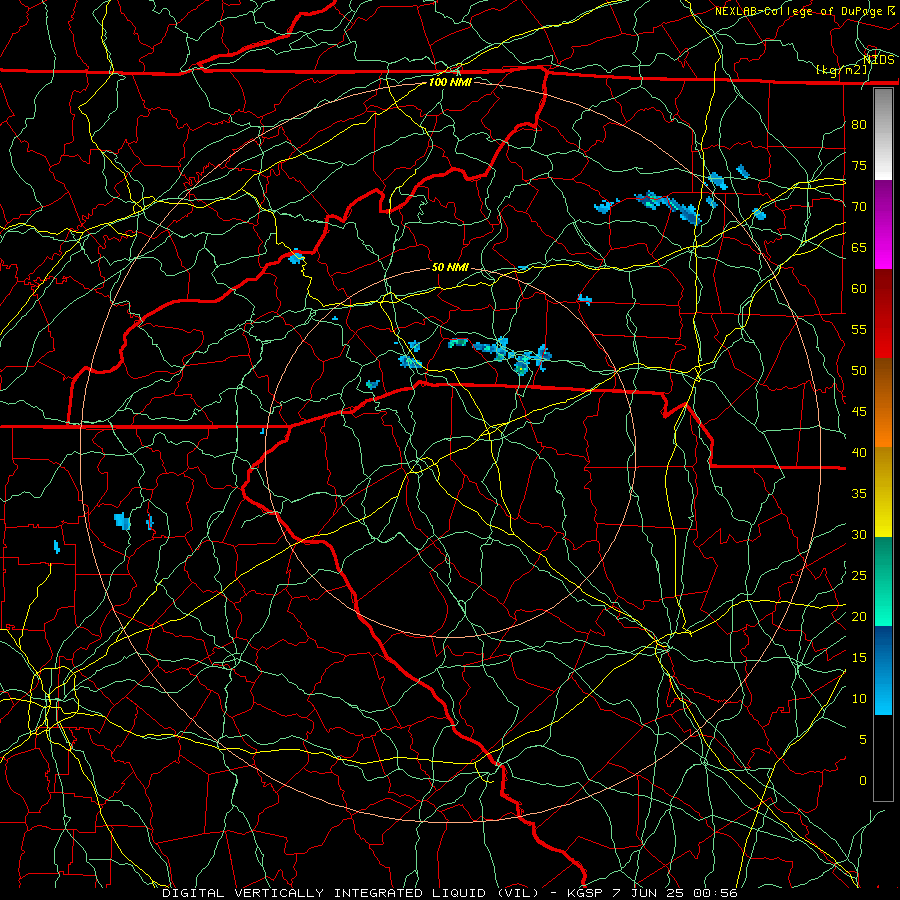Click the legend value 30
Viewport: 900px width, 900px height.
pyautogui.click(x=859, y=534)
